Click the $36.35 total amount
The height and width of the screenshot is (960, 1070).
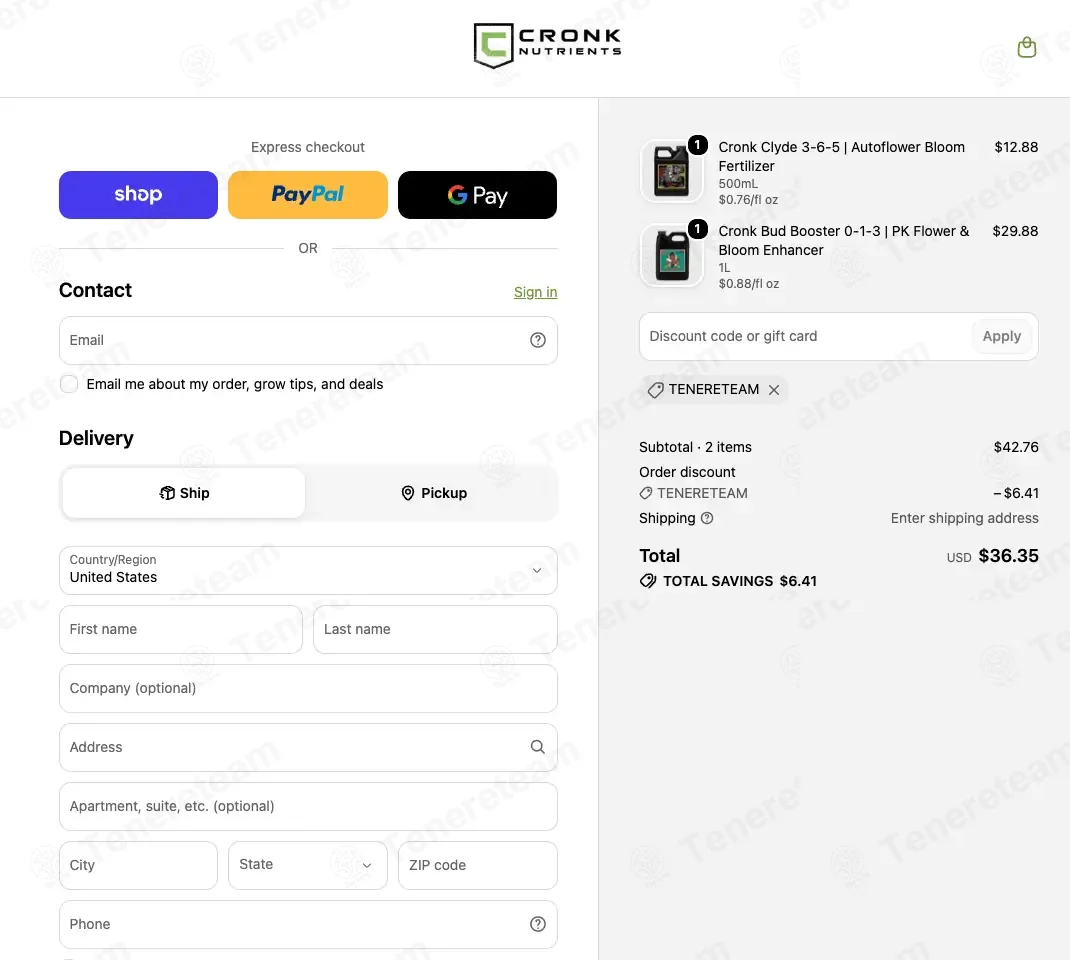pos(1009,556)
